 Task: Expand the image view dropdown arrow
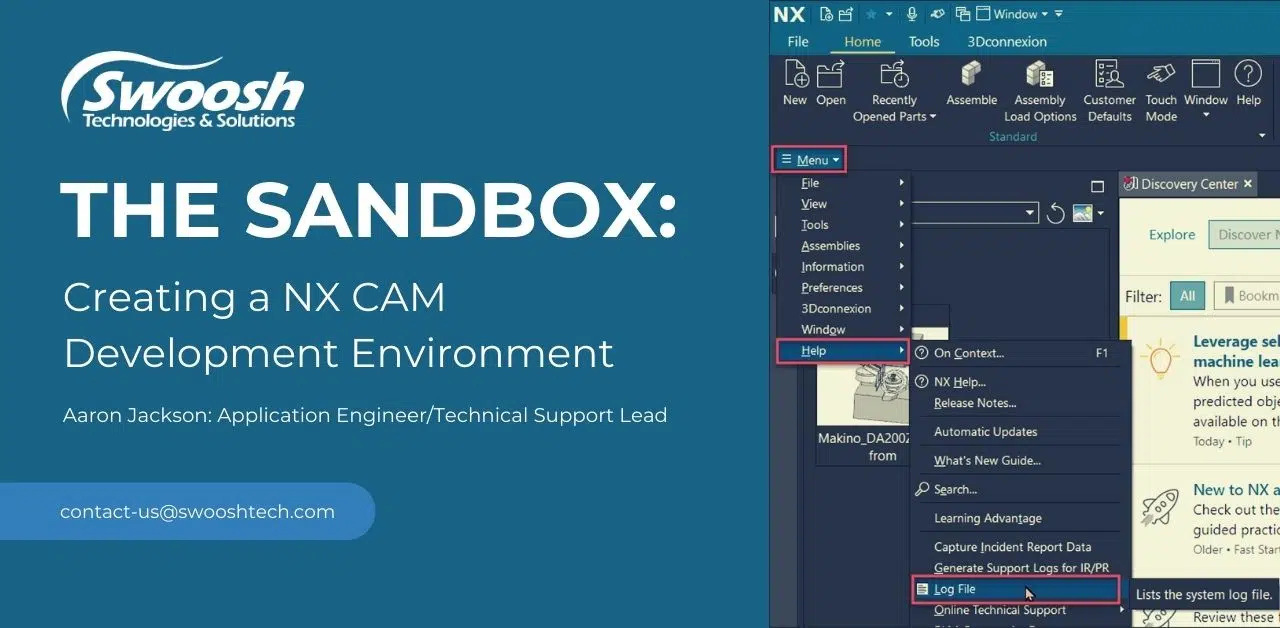point(1100,213)
